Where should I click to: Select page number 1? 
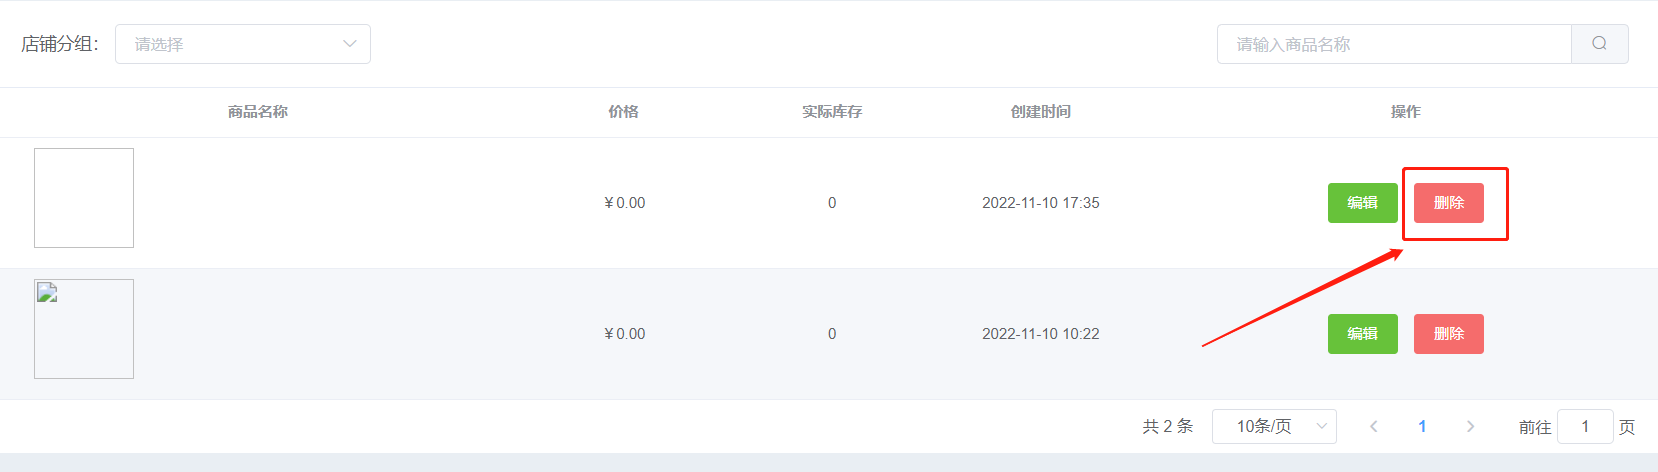pos(1422,426)
